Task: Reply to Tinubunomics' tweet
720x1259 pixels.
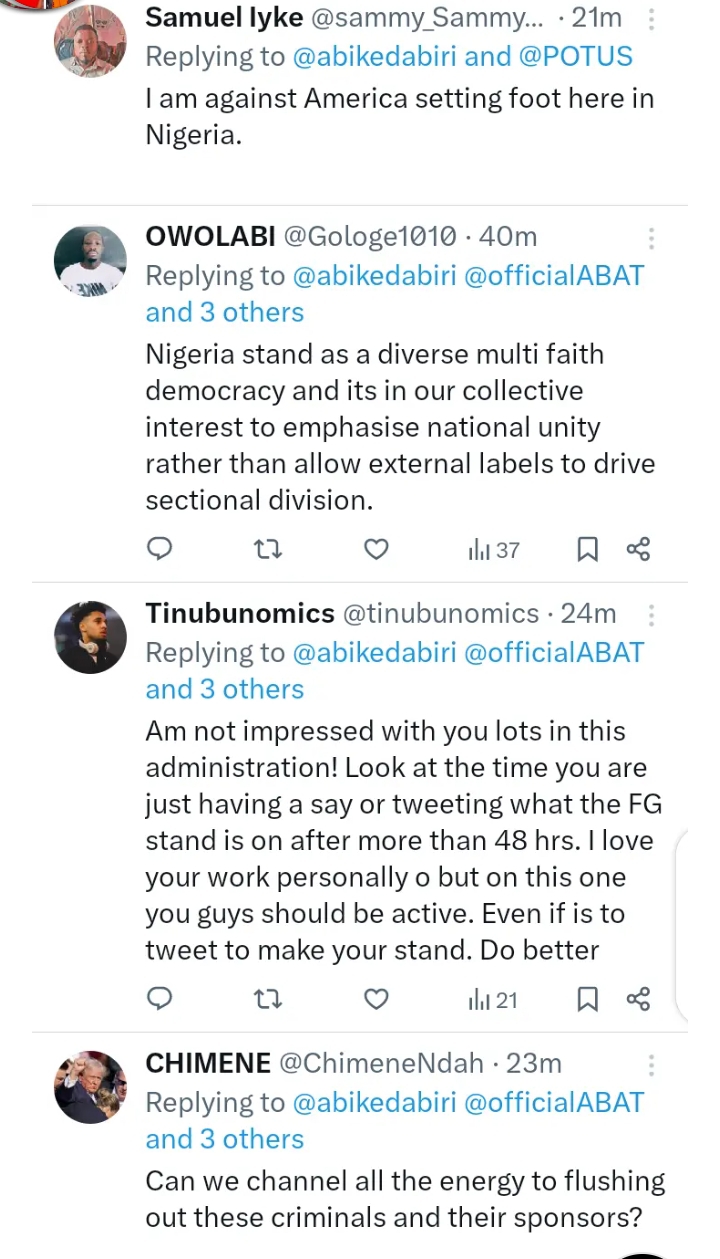Action: click(x=160, y=998)
